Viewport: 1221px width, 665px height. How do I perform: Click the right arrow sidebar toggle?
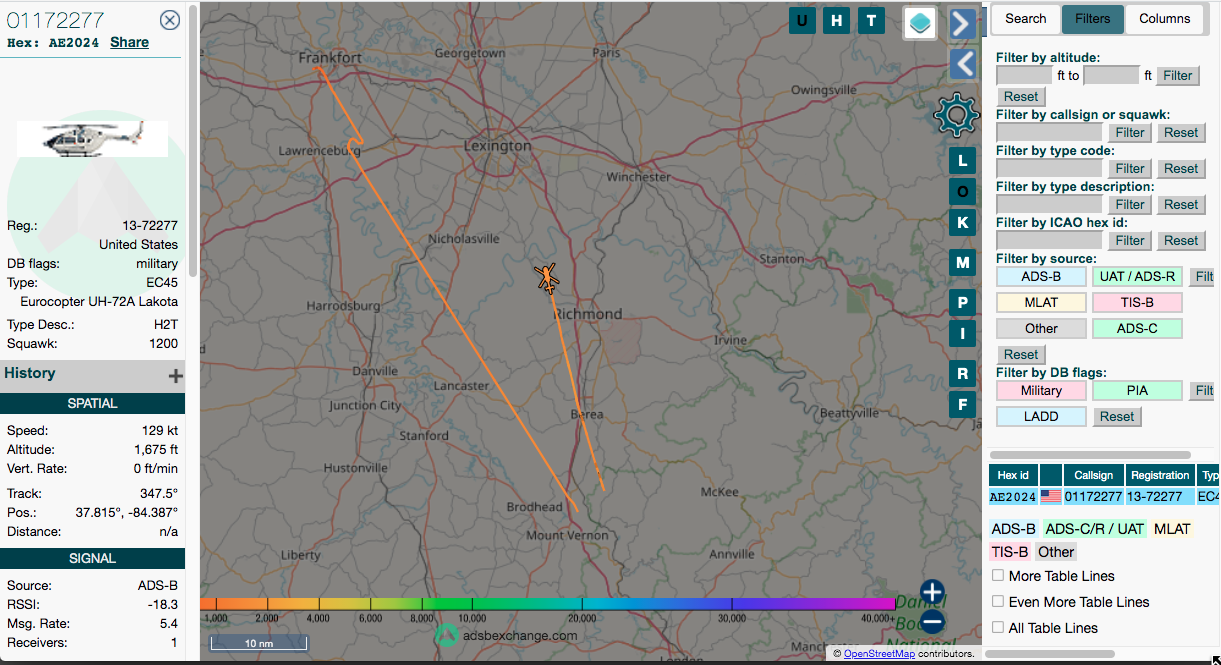[x=962, y=24]
